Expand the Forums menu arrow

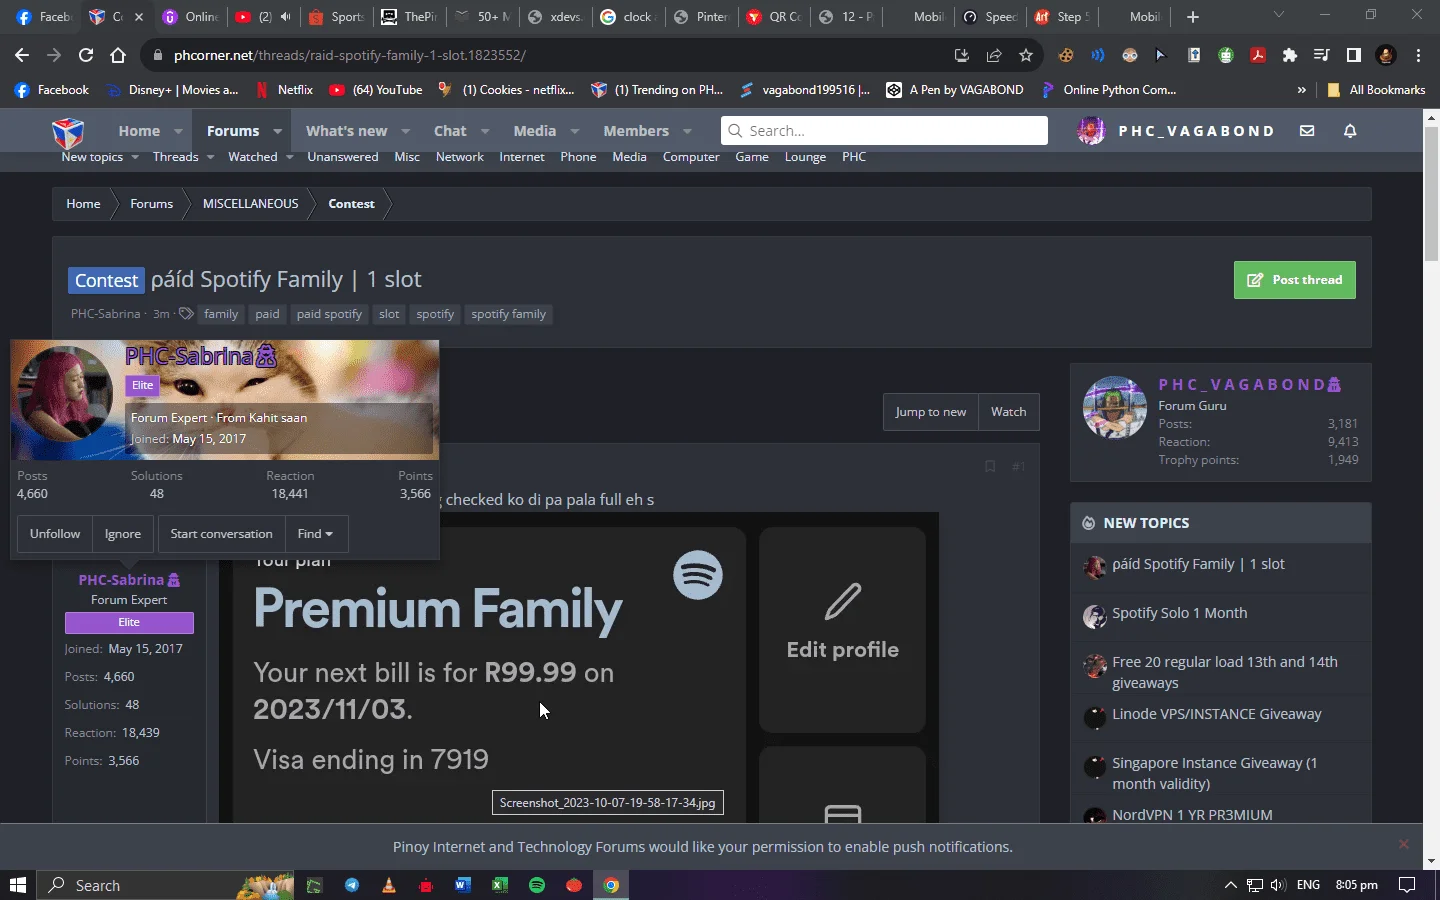277,131
